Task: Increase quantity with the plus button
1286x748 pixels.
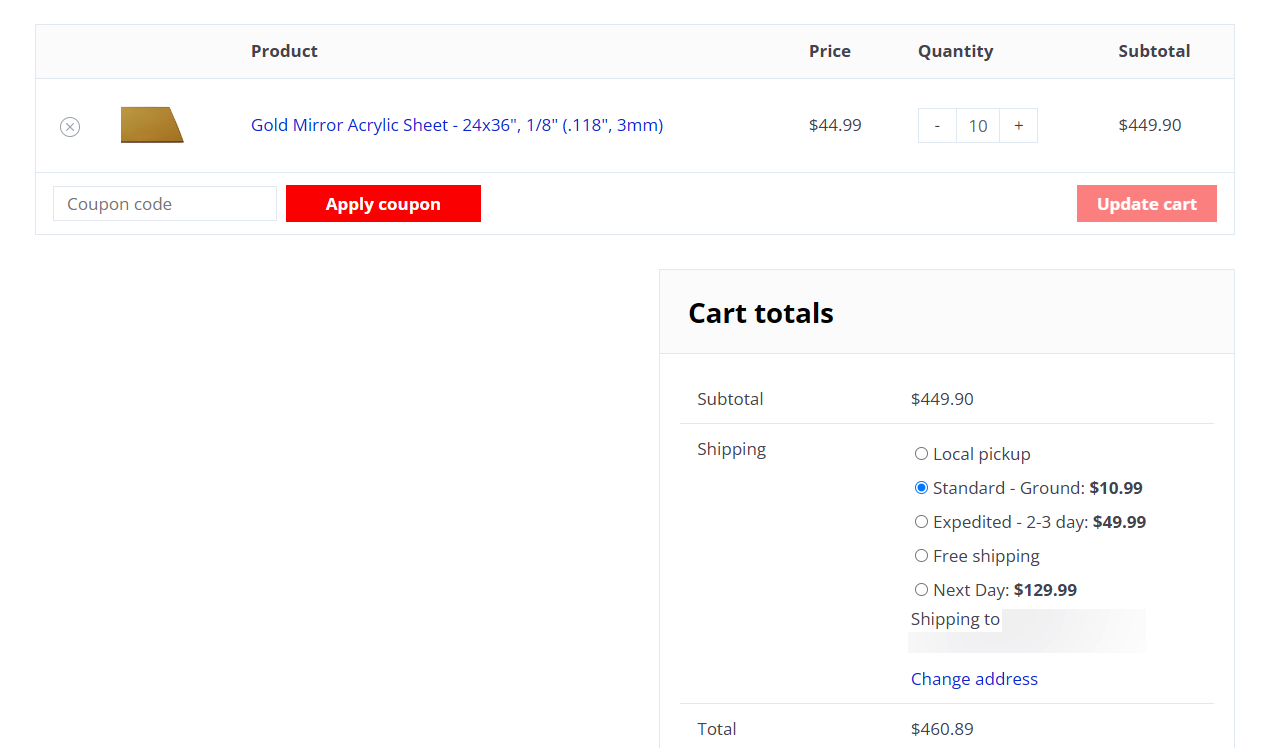Action: coord(1019,126)
